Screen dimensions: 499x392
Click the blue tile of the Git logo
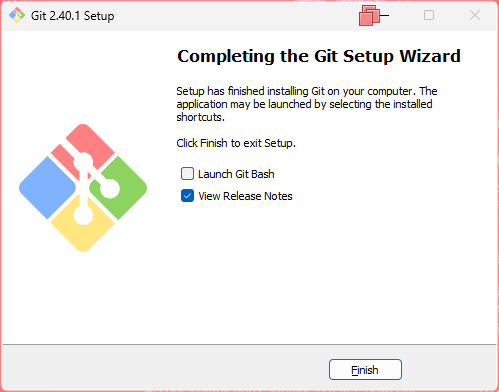tap(48, 188)
